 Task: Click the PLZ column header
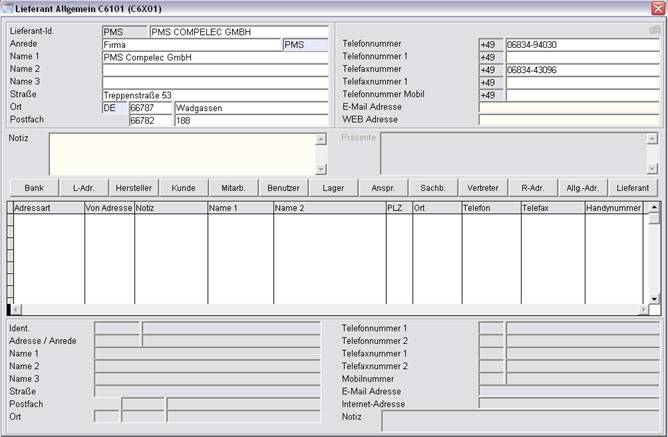(x=398, y=208)
